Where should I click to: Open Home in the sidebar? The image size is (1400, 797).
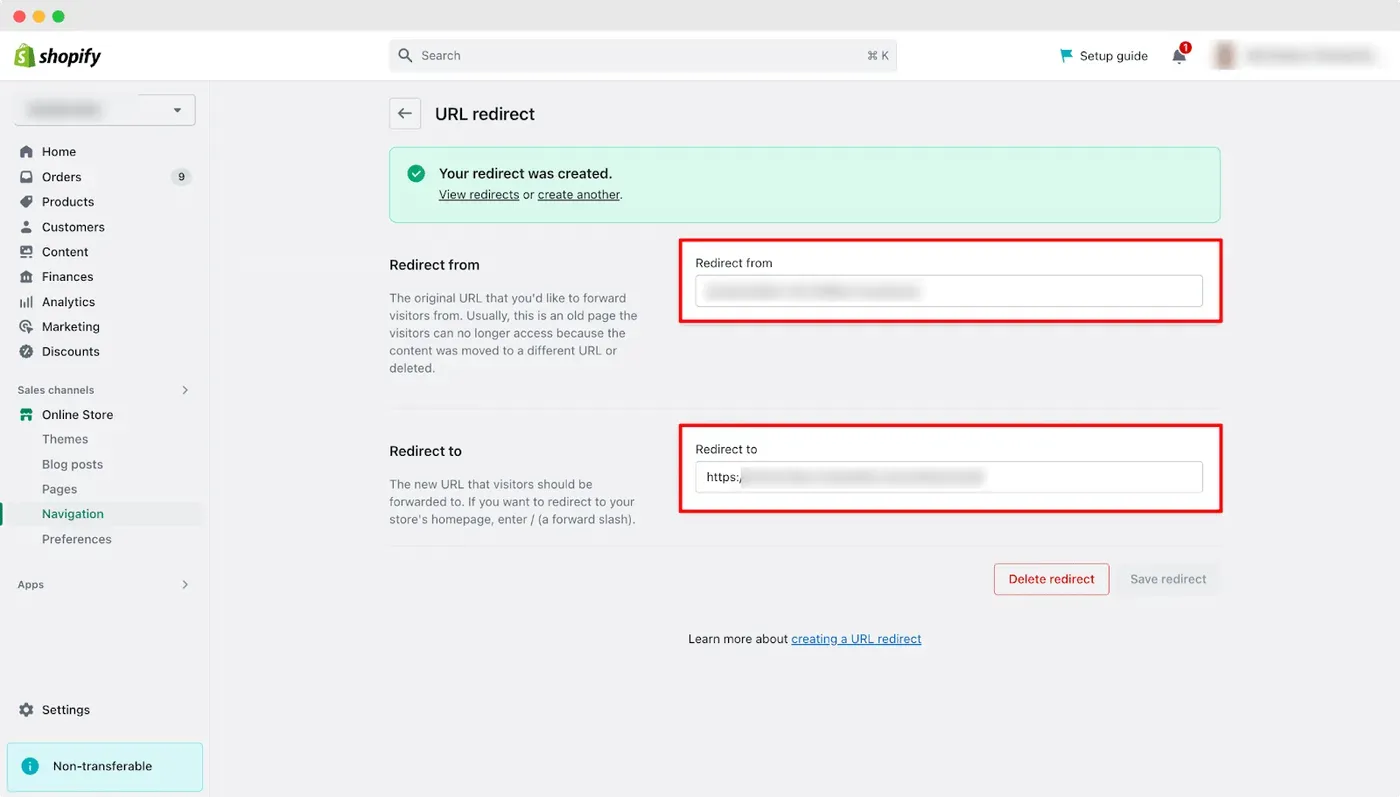click(59, 152)
